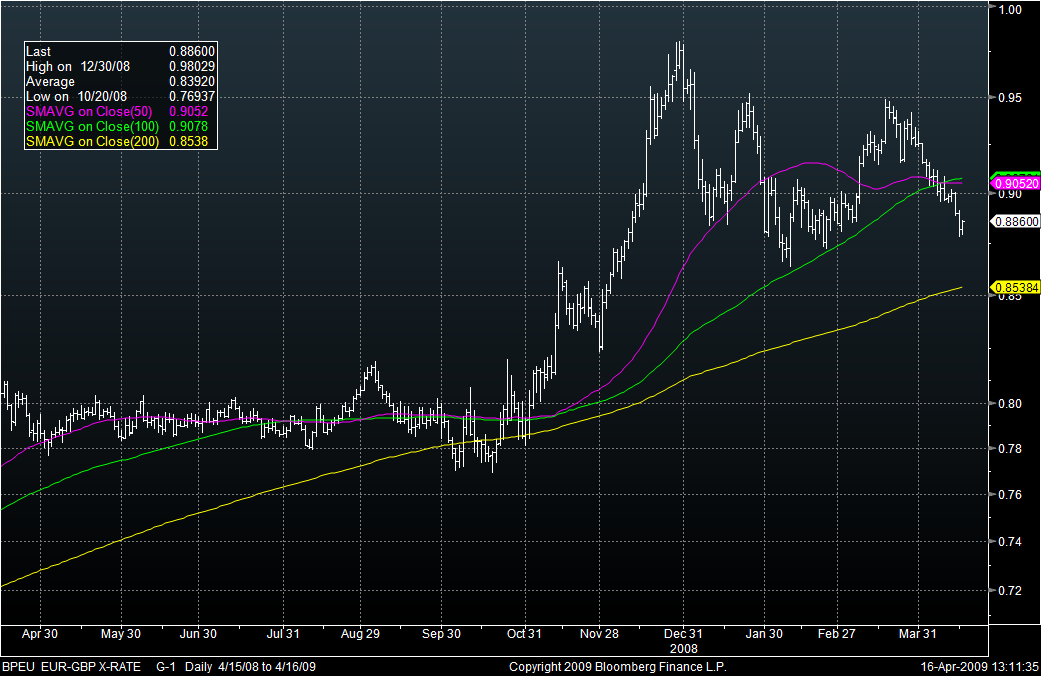
Task: Click the 1.00 price axis label
Action: [x=1010, y=9]
